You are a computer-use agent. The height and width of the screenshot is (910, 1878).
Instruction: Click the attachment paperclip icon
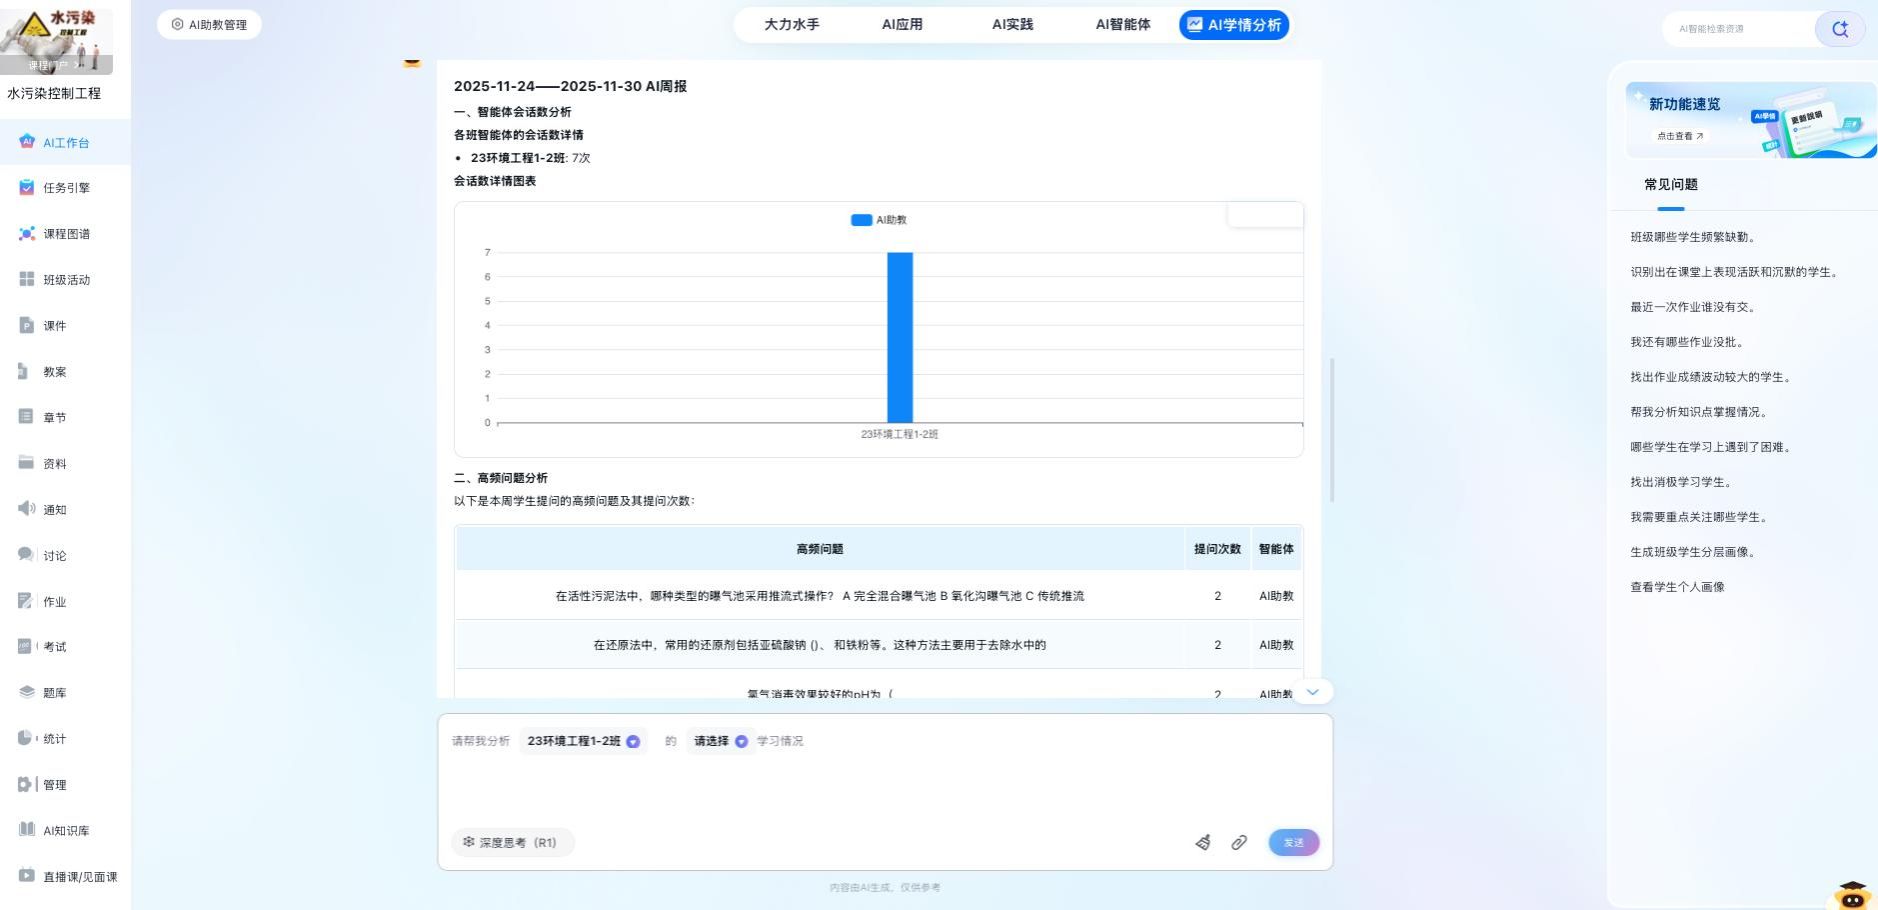1239,842
